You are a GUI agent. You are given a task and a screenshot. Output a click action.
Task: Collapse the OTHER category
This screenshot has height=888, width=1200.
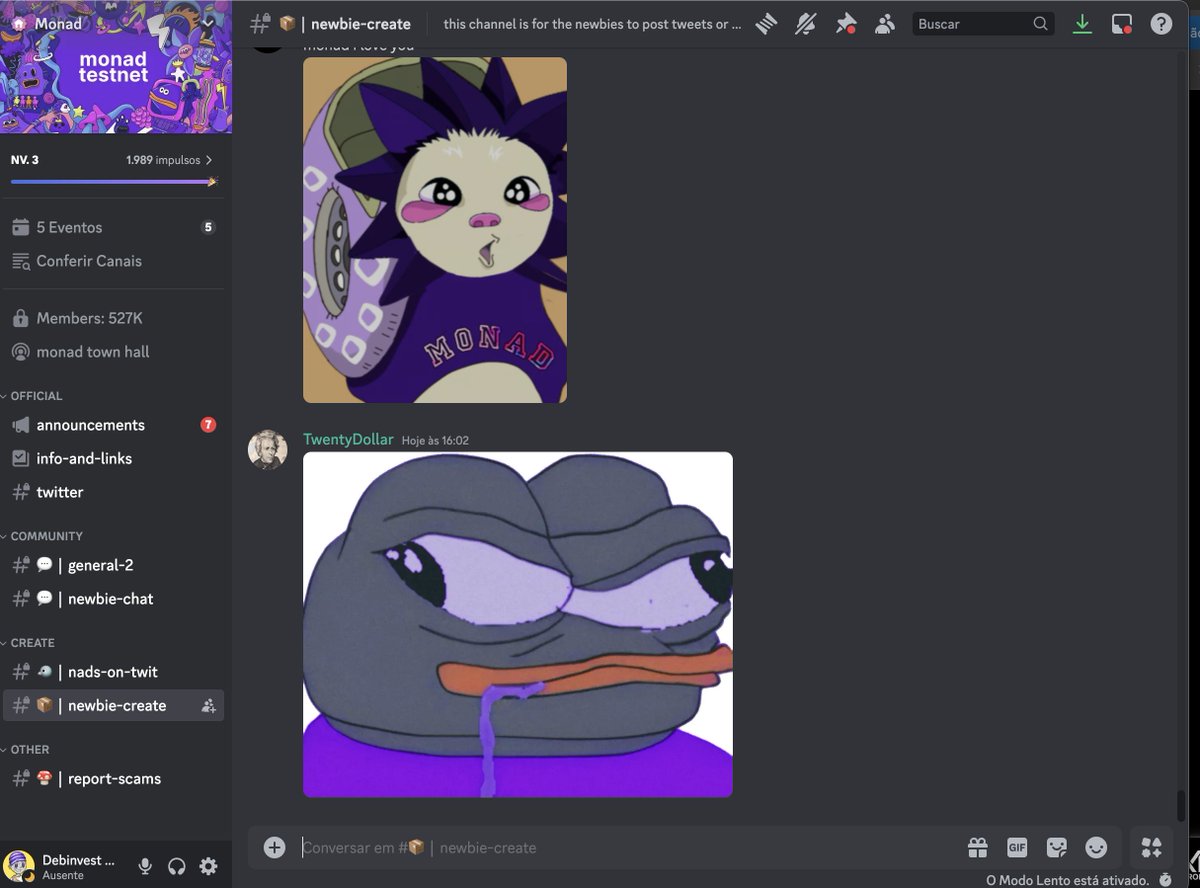pos(30,750)
